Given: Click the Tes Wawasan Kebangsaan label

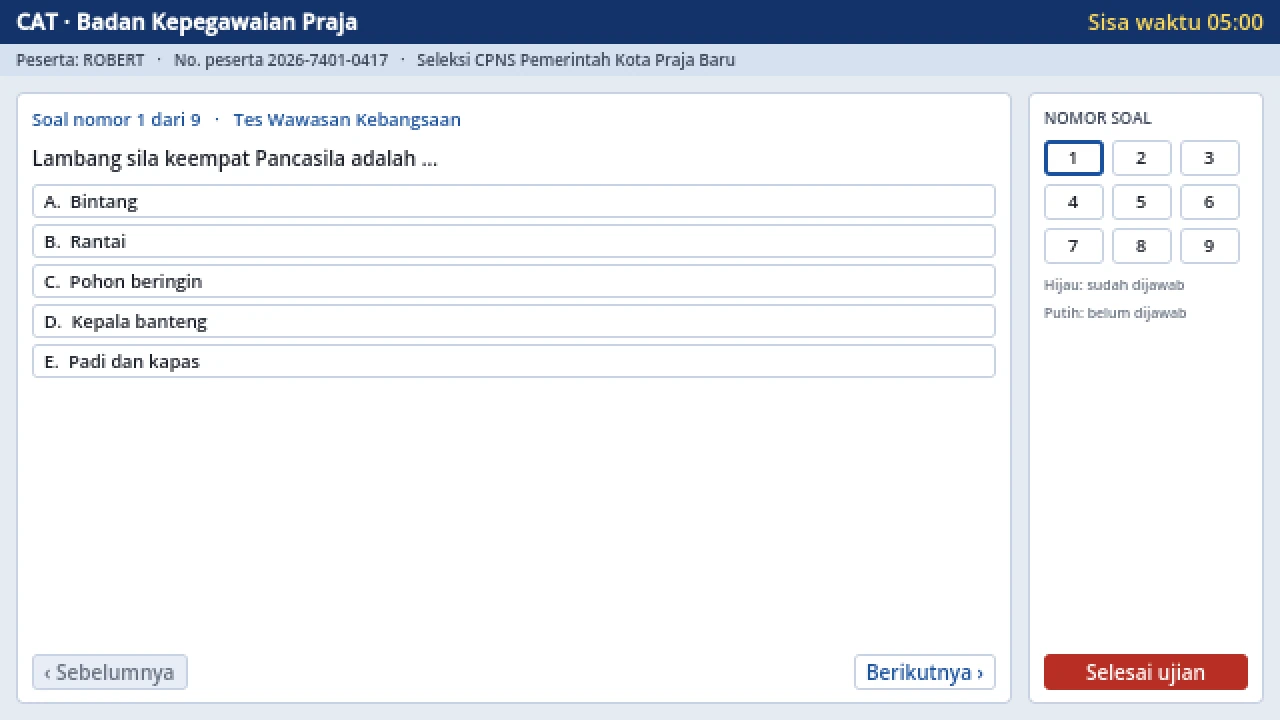Looking at the screenshot, I should click(x=347, y=120).
